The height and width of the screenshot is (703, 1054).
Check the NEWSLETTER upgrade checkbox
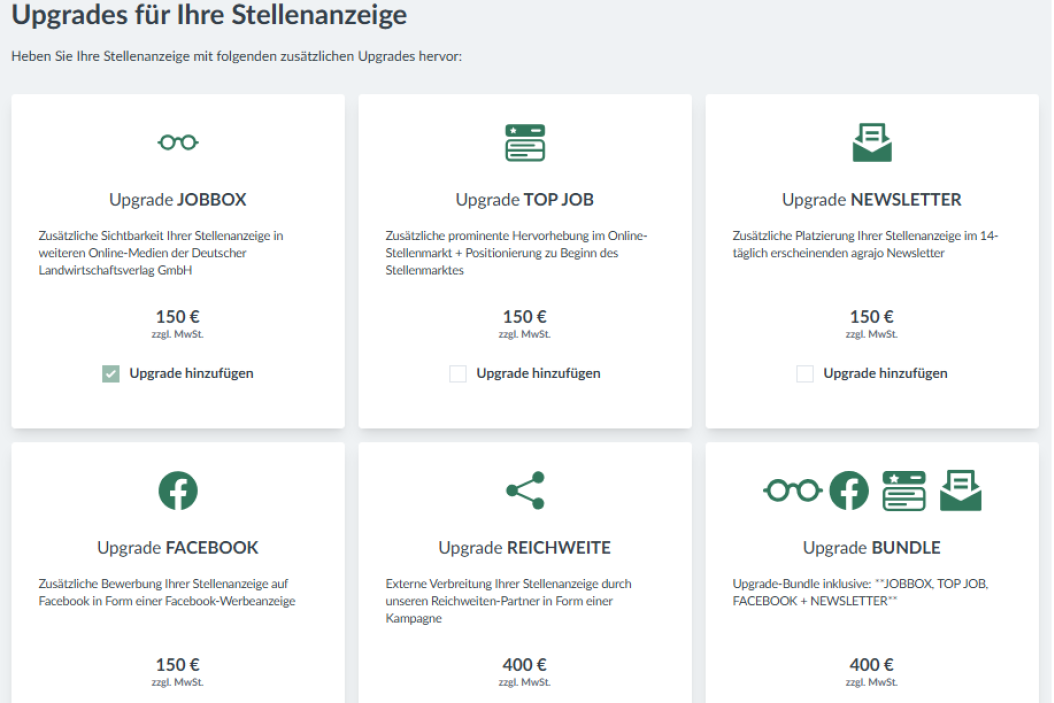pos(805,374)
